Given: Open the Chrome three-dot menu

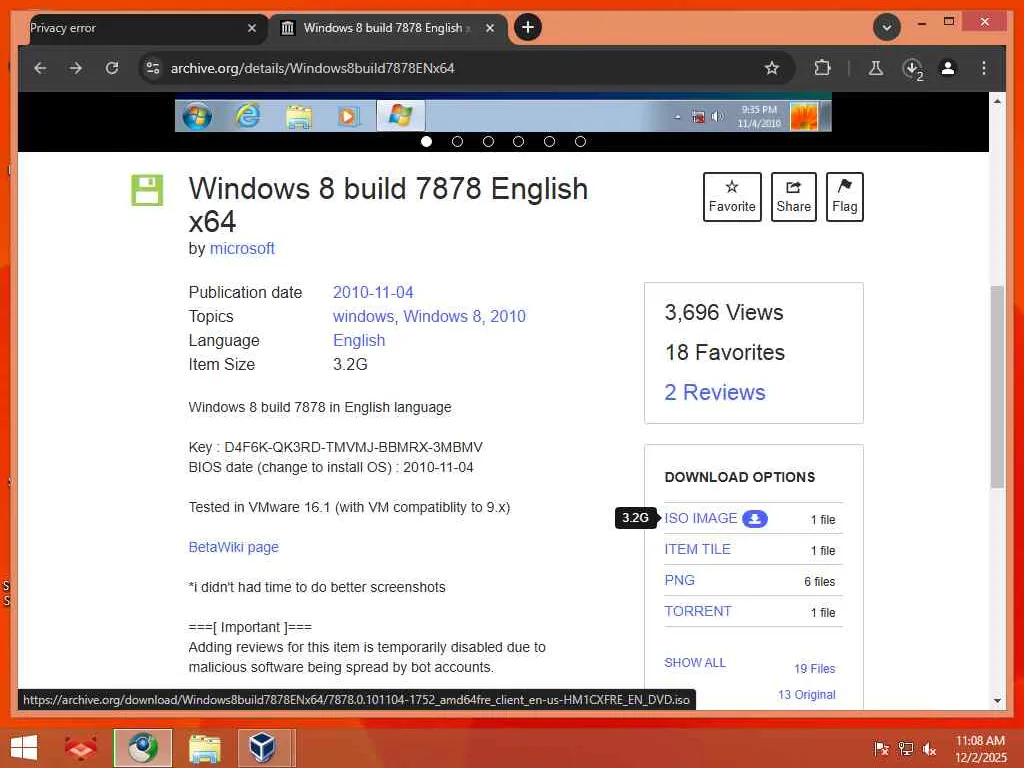Looking at the screenshot, I should click(x=984, y=68).
